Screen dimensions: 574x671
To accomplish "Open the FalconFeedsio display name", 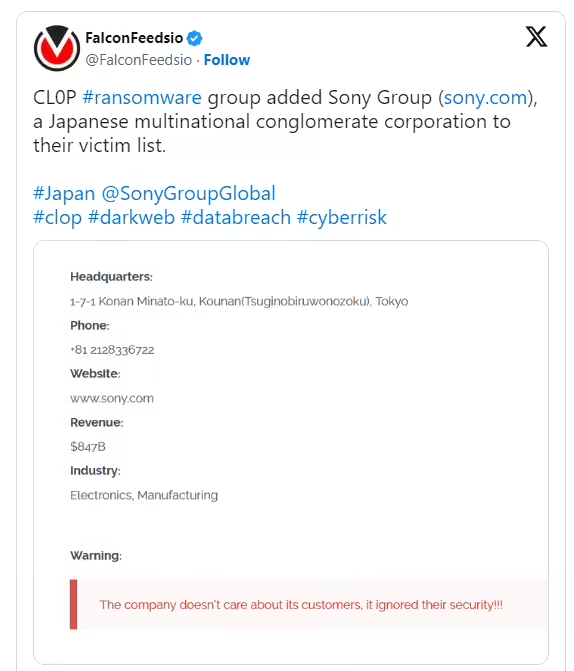I will (134, 38).
